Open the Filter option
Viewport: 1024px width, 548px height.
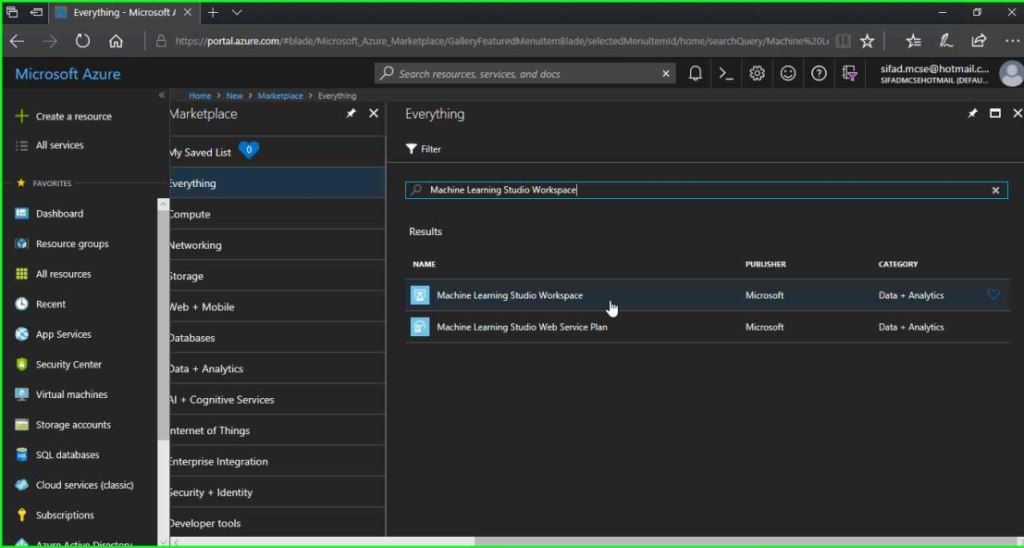tap(423, 149)
